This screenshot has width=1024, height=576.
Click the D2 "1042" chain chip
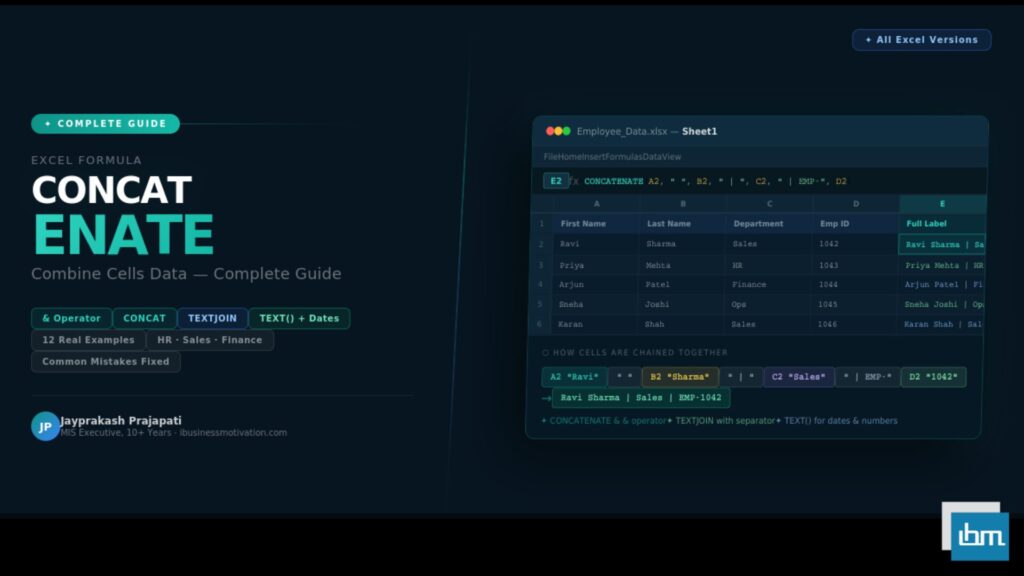933,377
